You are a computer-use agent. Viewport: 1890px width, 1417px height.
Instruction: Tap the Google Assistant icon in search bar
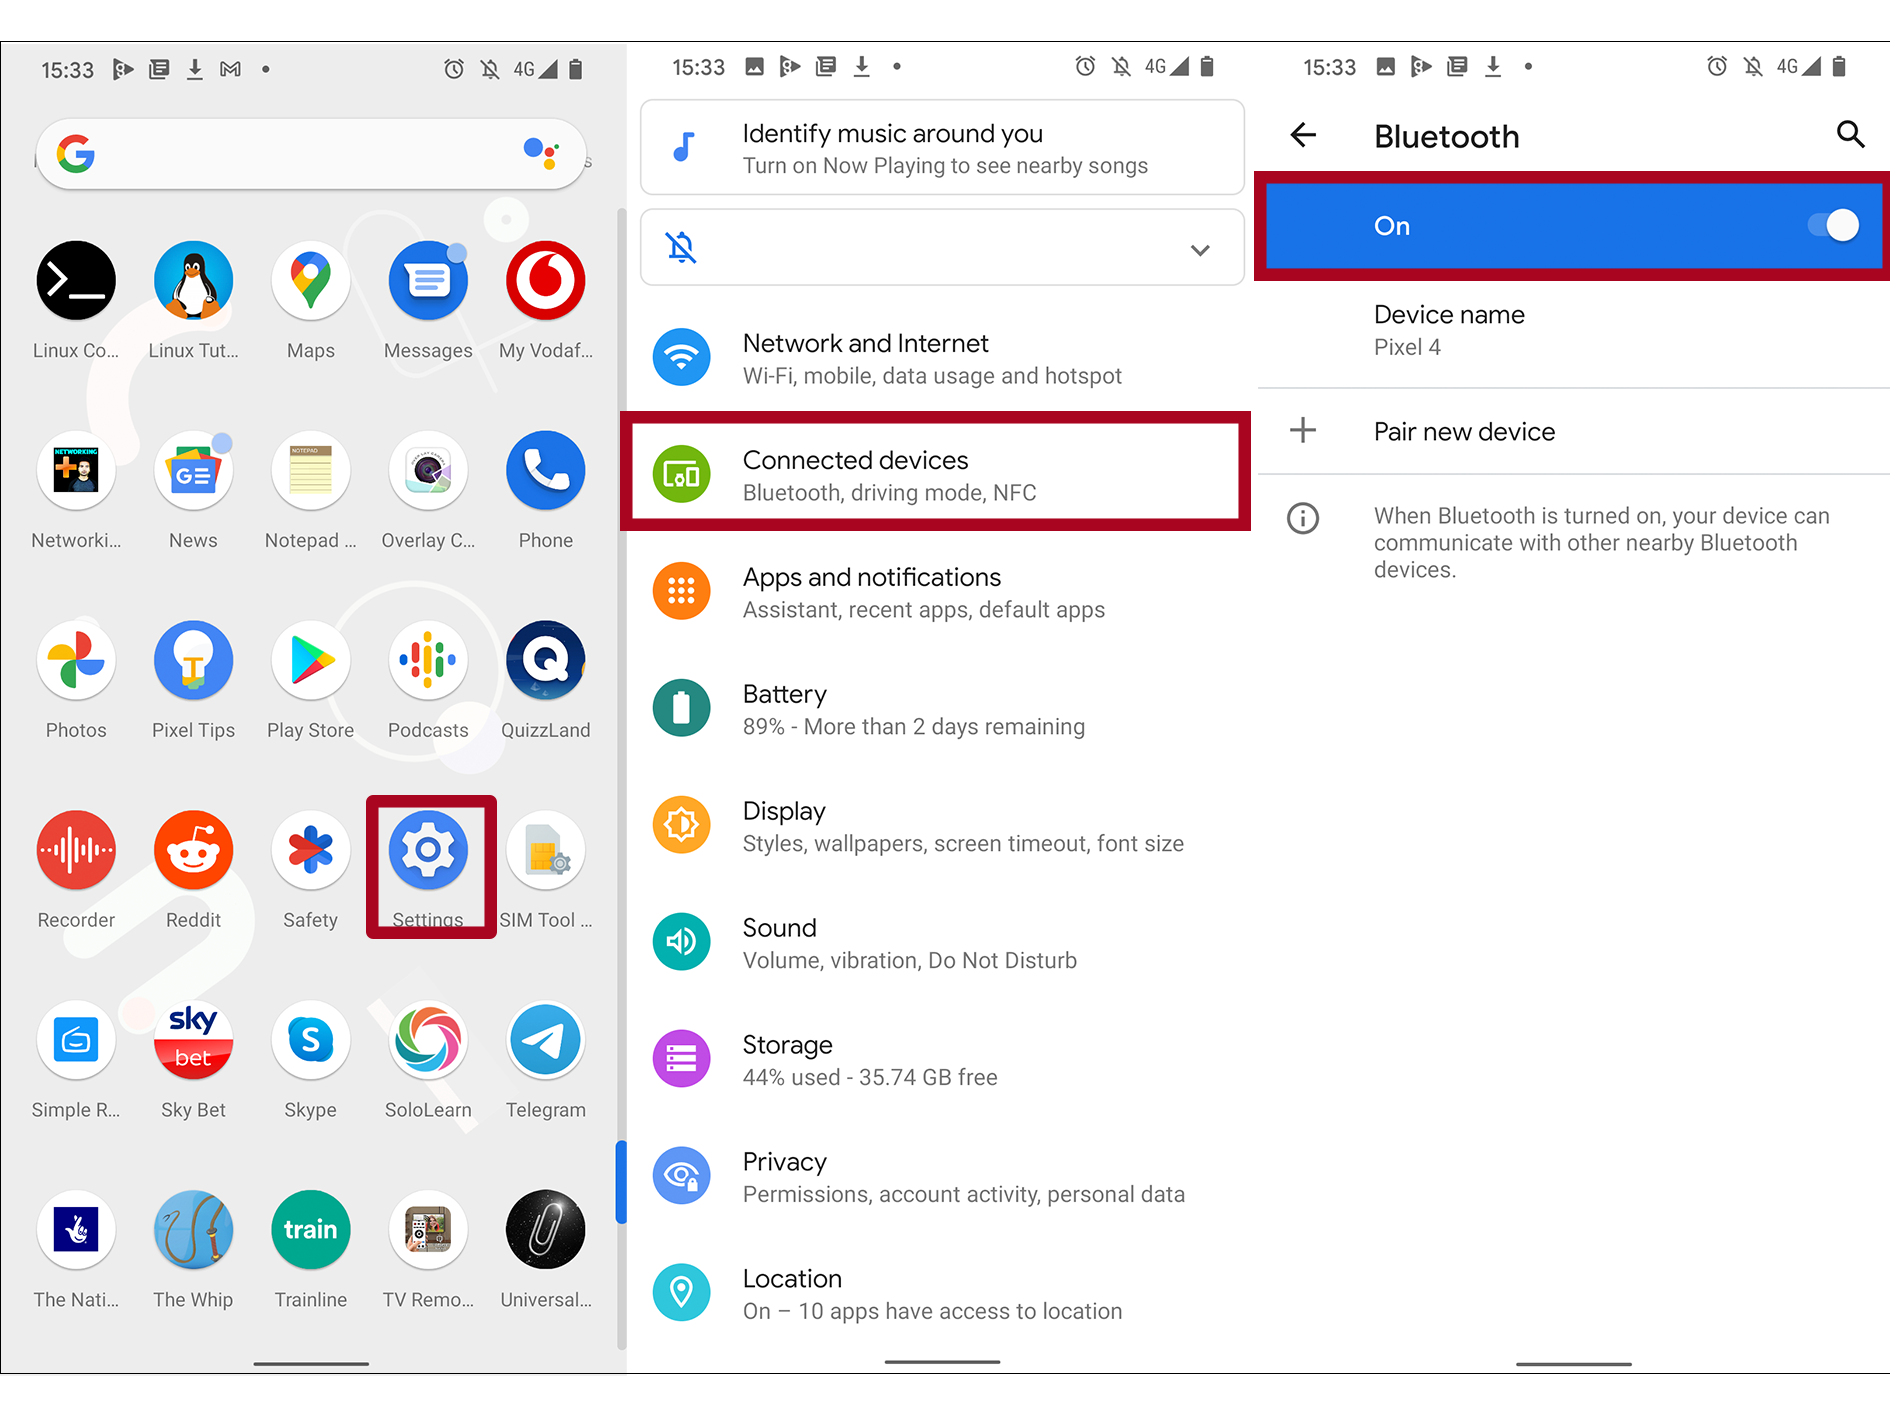pyautogui.click(x=541, y=154)
